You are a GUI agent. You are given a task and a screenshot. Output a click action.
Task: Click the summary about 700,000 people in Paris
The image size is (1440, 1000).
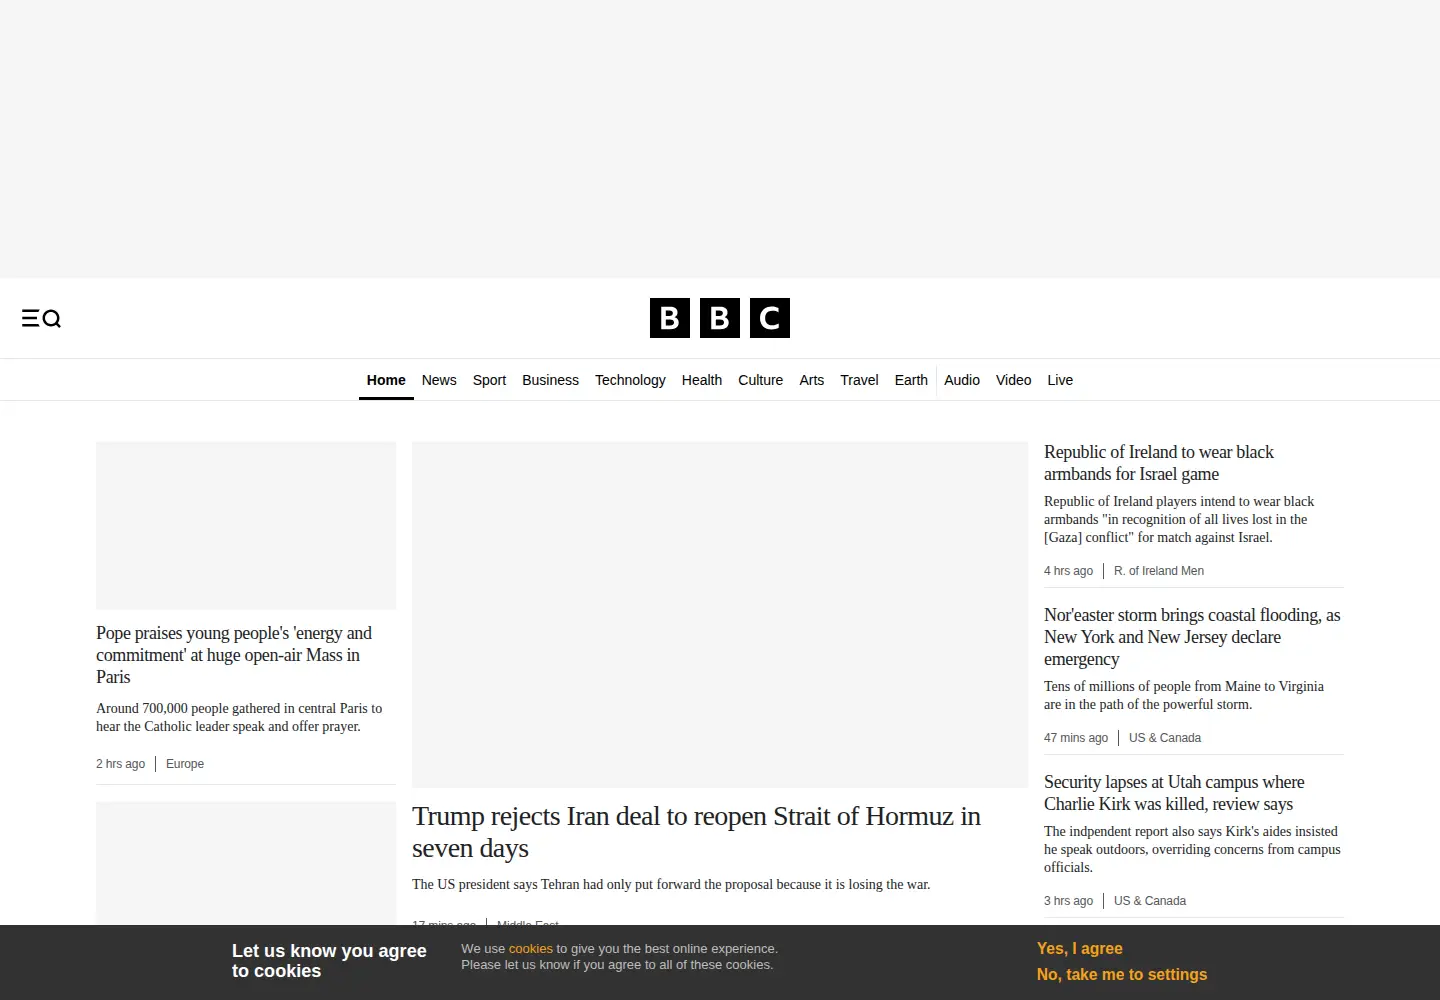(239, 717)
